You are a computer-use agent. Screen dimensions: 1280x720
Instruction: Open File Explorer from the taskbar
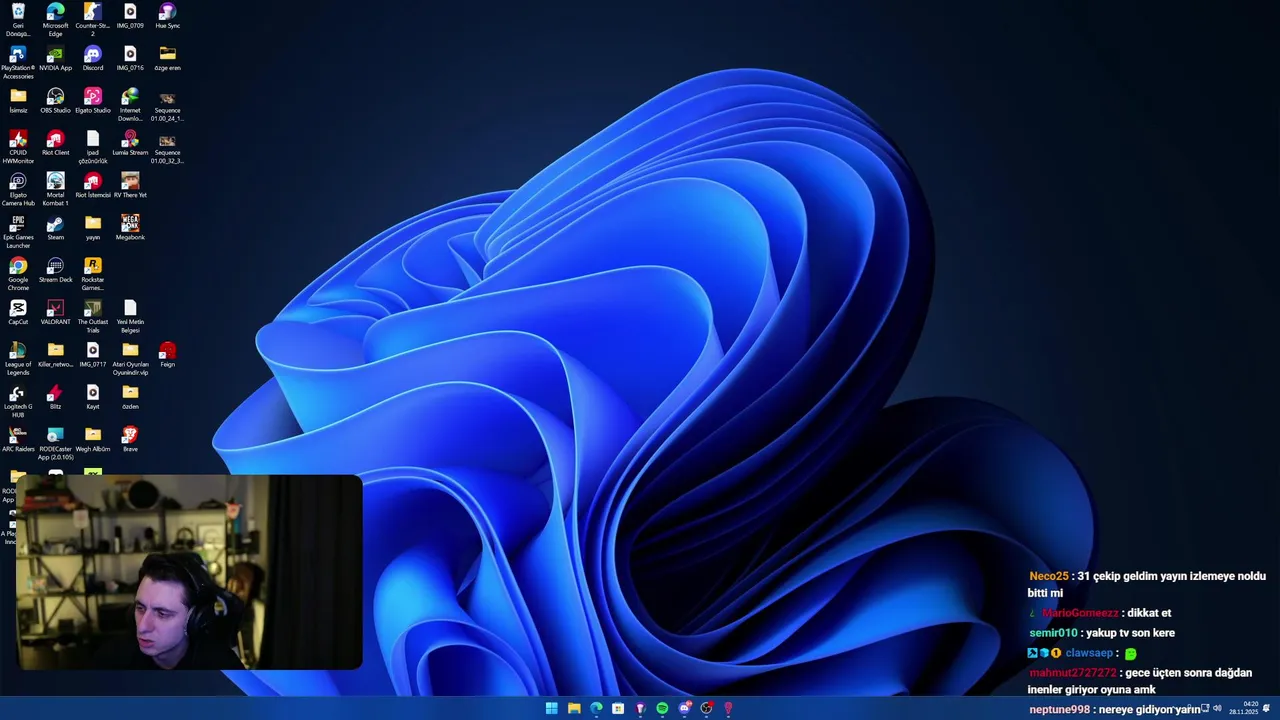point(574,708)
